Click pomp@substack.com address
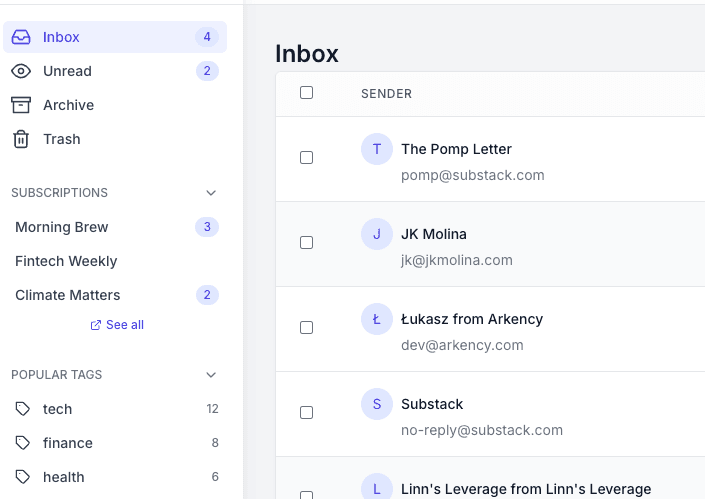 [473, 175]
